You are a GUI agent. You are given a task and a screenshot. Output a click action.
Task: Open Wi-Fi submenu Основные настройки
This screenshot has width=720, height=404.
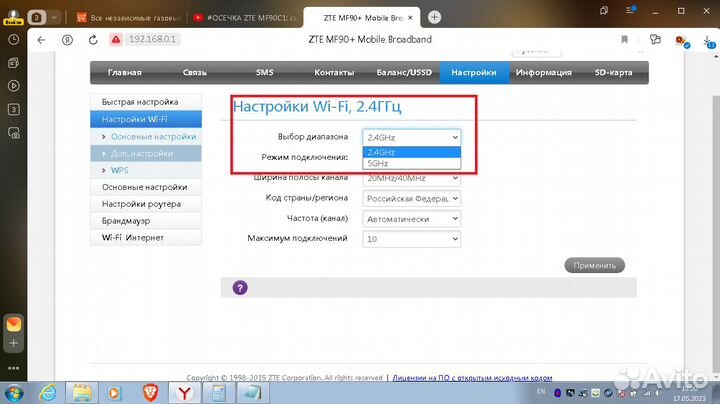pyautogui.click(x=146, y=137)
